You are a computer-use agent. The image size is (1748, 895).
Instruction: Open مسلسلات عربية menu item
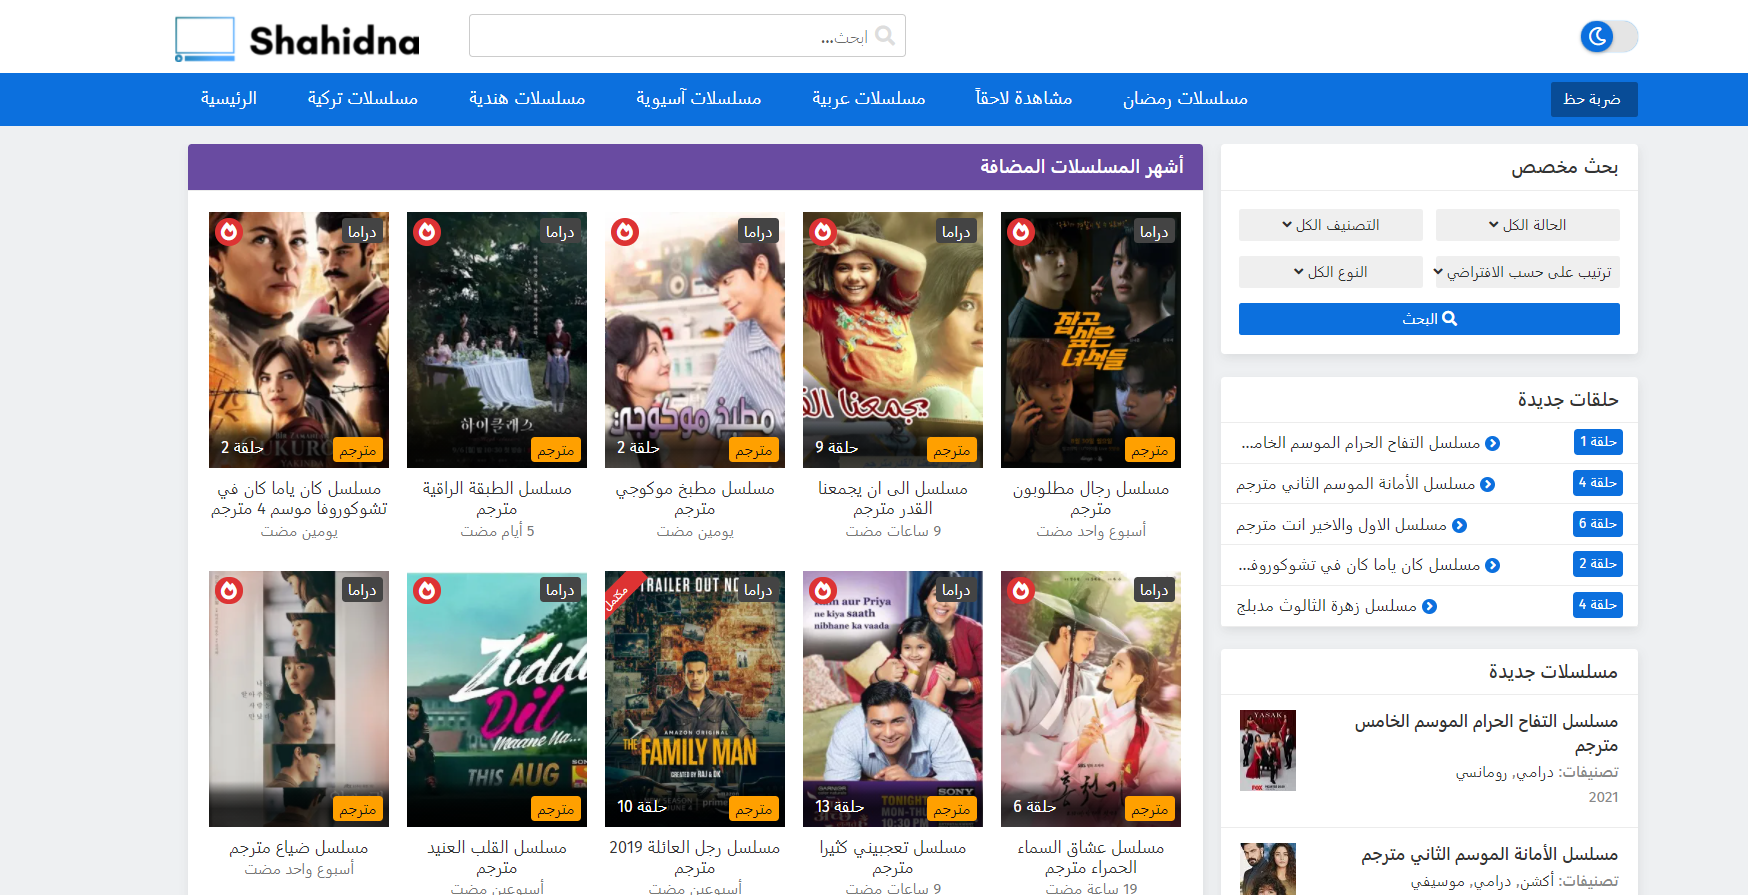(x=869, y=99)
